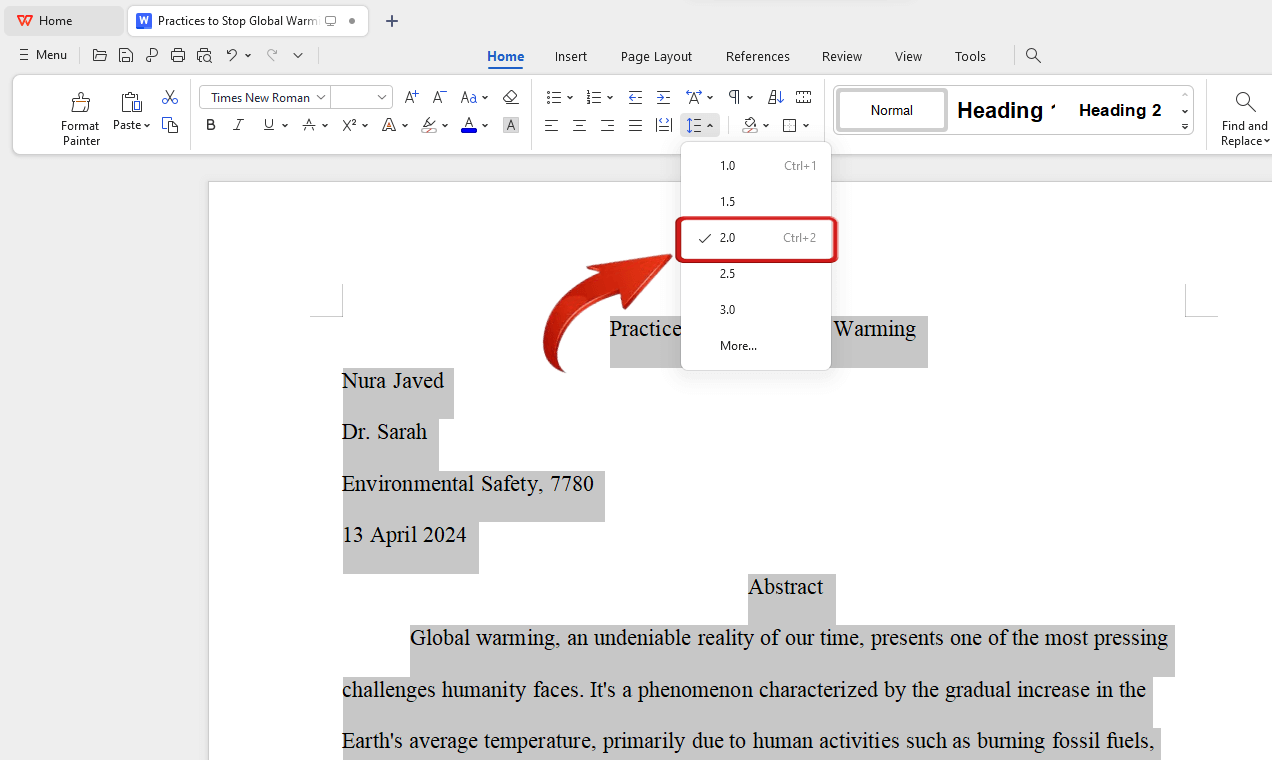This screenshot has height=760, width=1272.
Task: Click the center alignment icon
Action: (x=579, y=125)
